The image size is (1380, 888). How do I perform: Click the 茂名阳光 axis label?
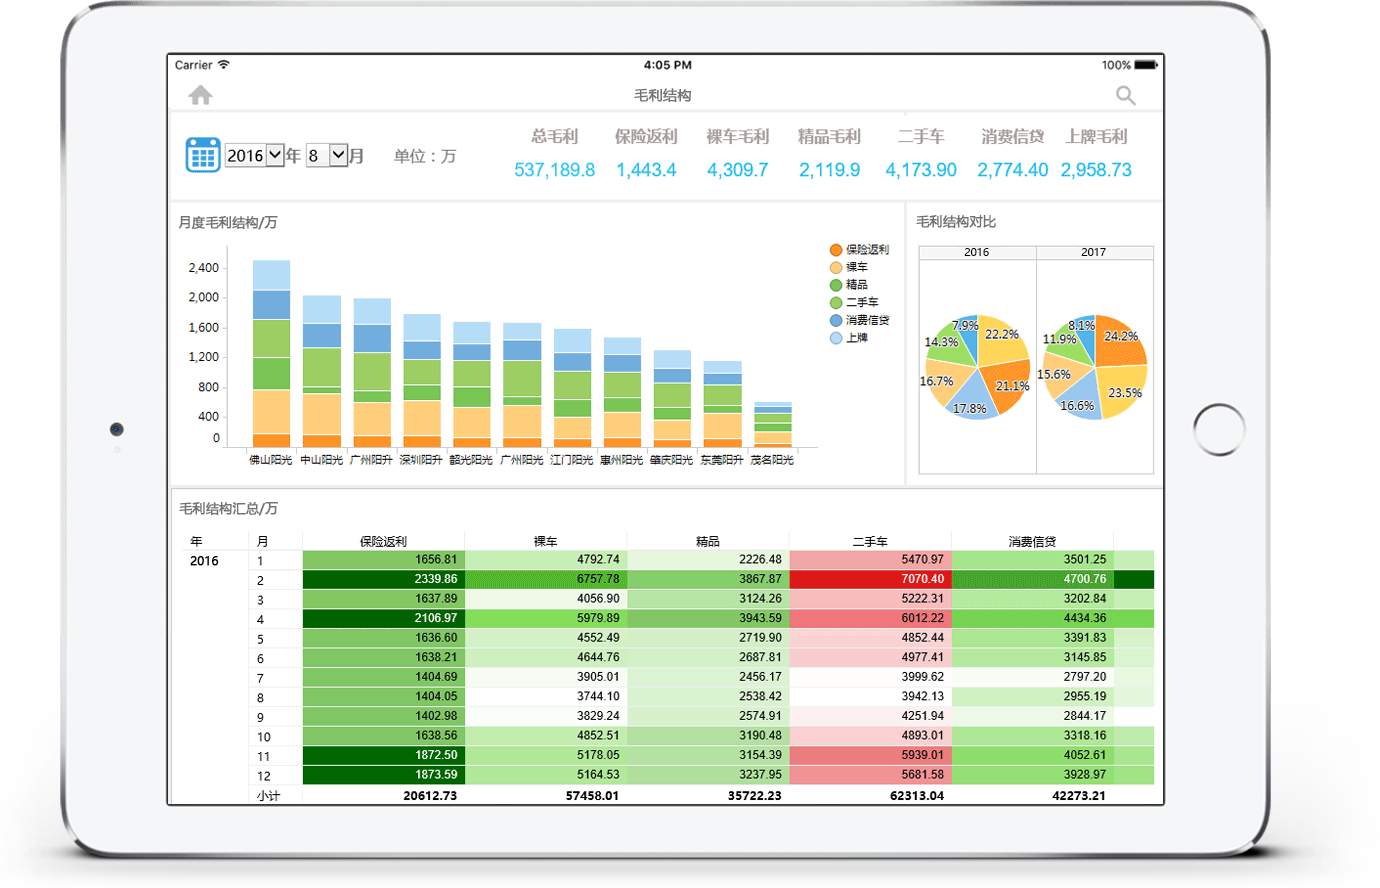pyautogui.click(x=772, y=460)
